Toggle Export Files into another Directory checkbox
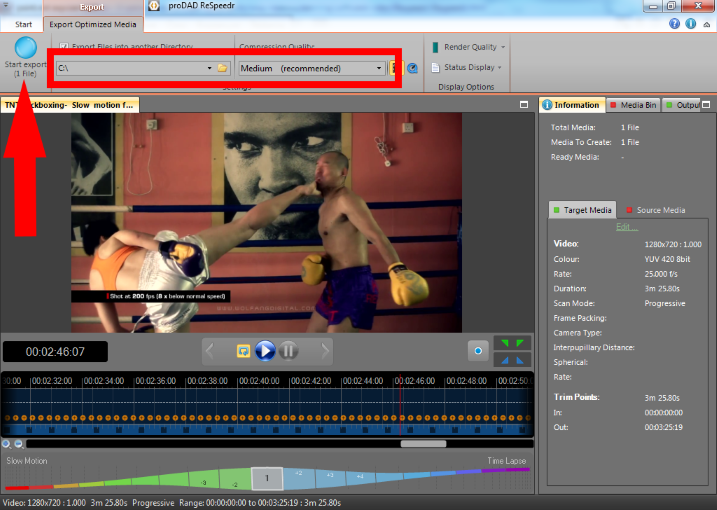 coord(63,46)
